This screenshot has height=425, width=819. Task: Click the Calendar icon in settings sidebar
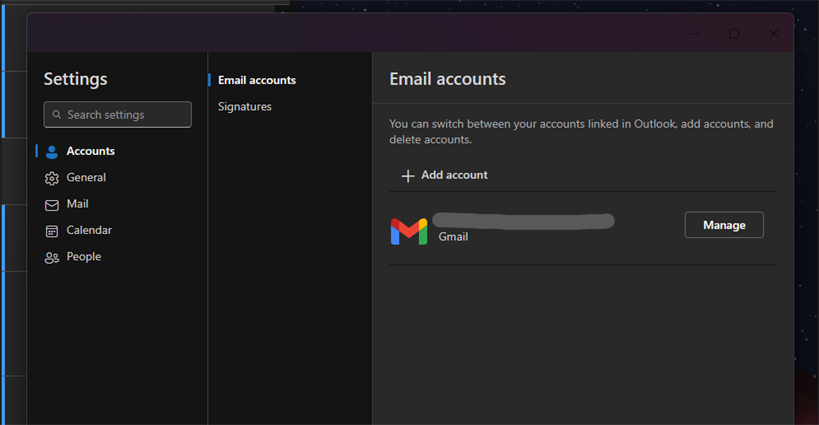(52, 231)
